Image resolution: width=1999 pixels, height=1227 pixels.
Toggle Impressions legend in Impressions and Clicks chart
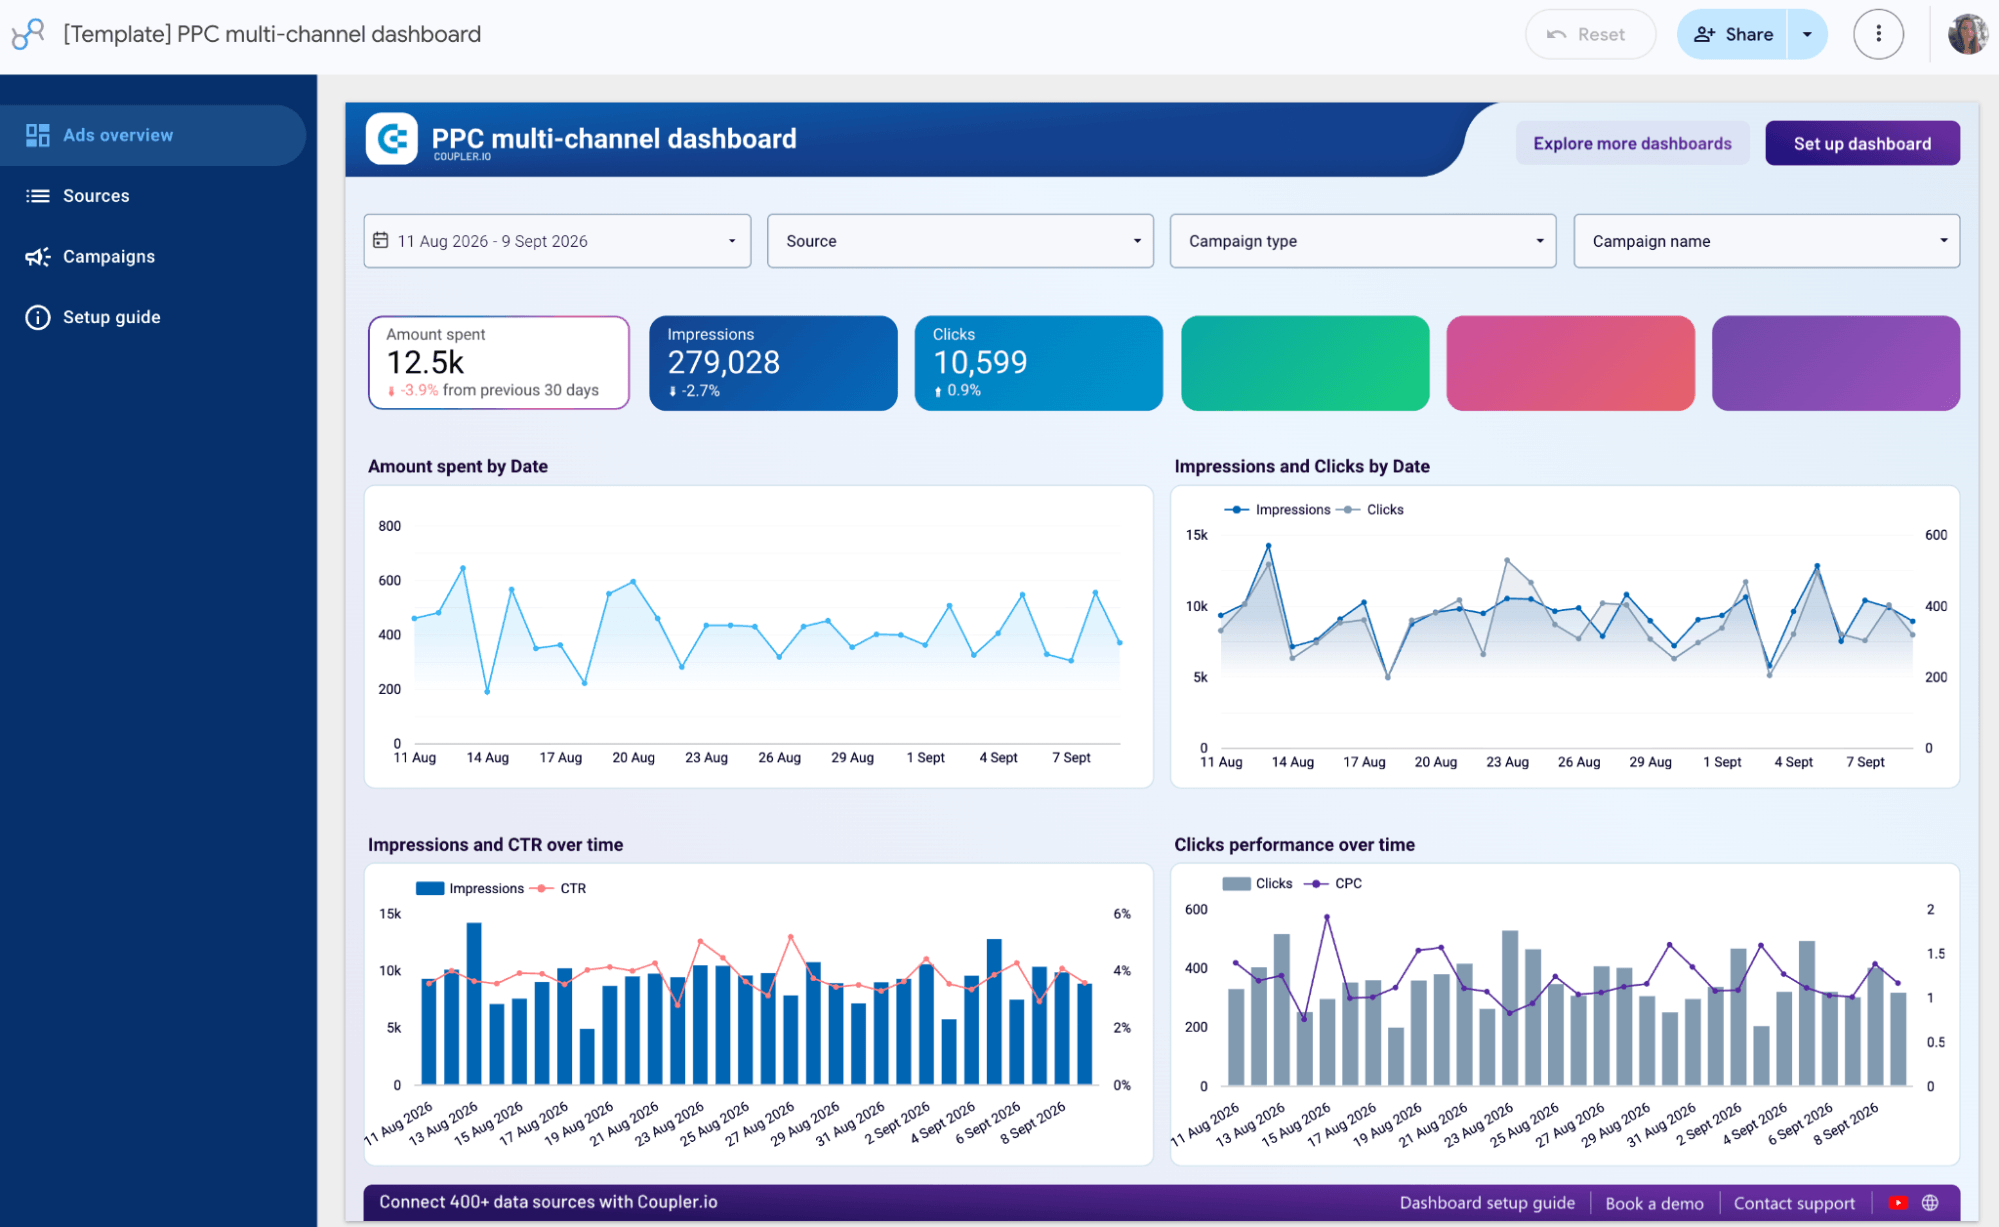pyautogui.click(x=1278, y=510)
